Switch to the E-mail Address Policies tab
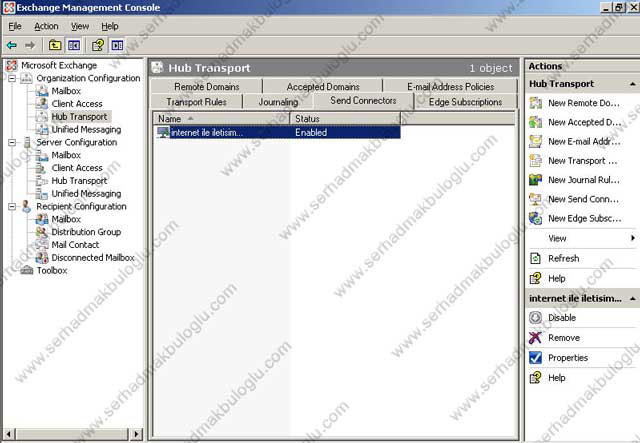Screen dimensions: 640x443 point(451,87)
